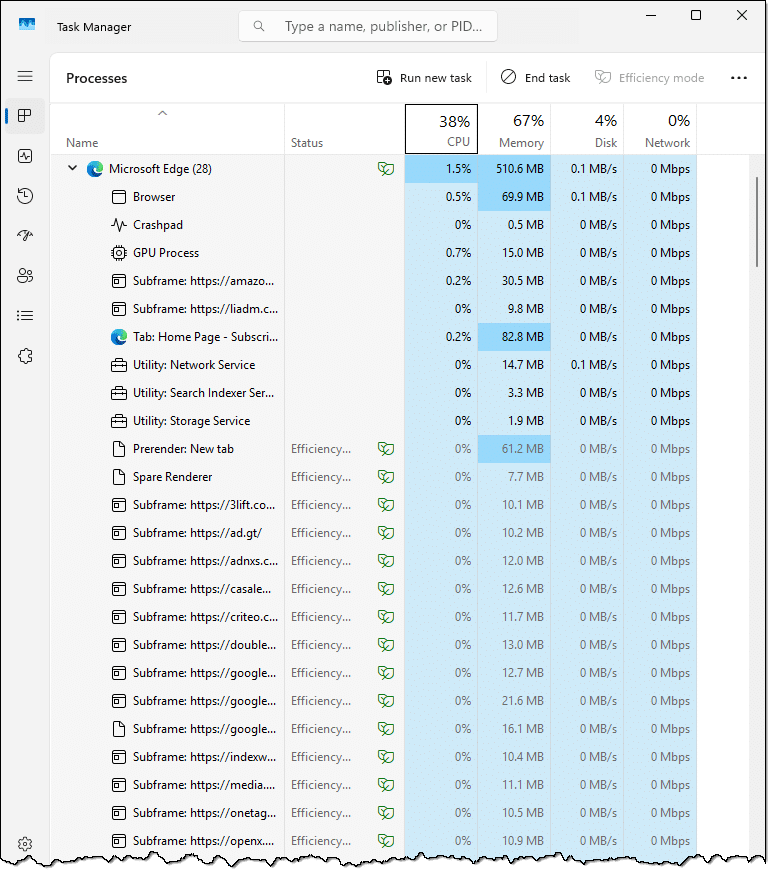Click End task

[535, 78]
